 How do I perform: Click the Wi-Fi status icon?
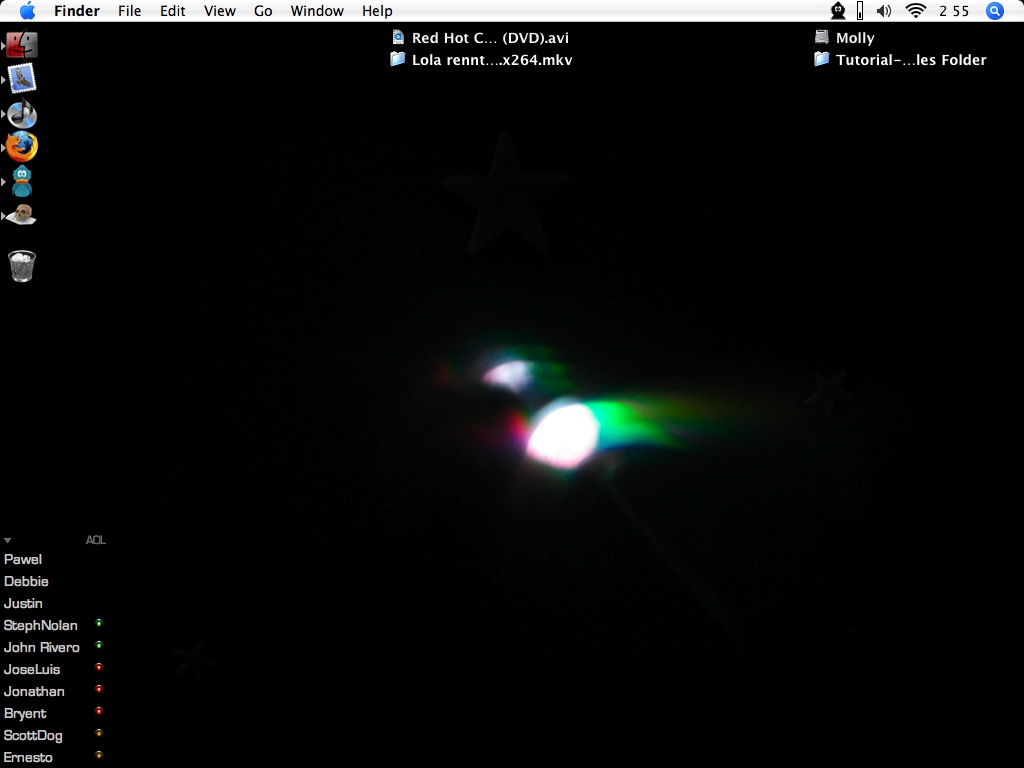pyautogui.click(x=916, y=10)
